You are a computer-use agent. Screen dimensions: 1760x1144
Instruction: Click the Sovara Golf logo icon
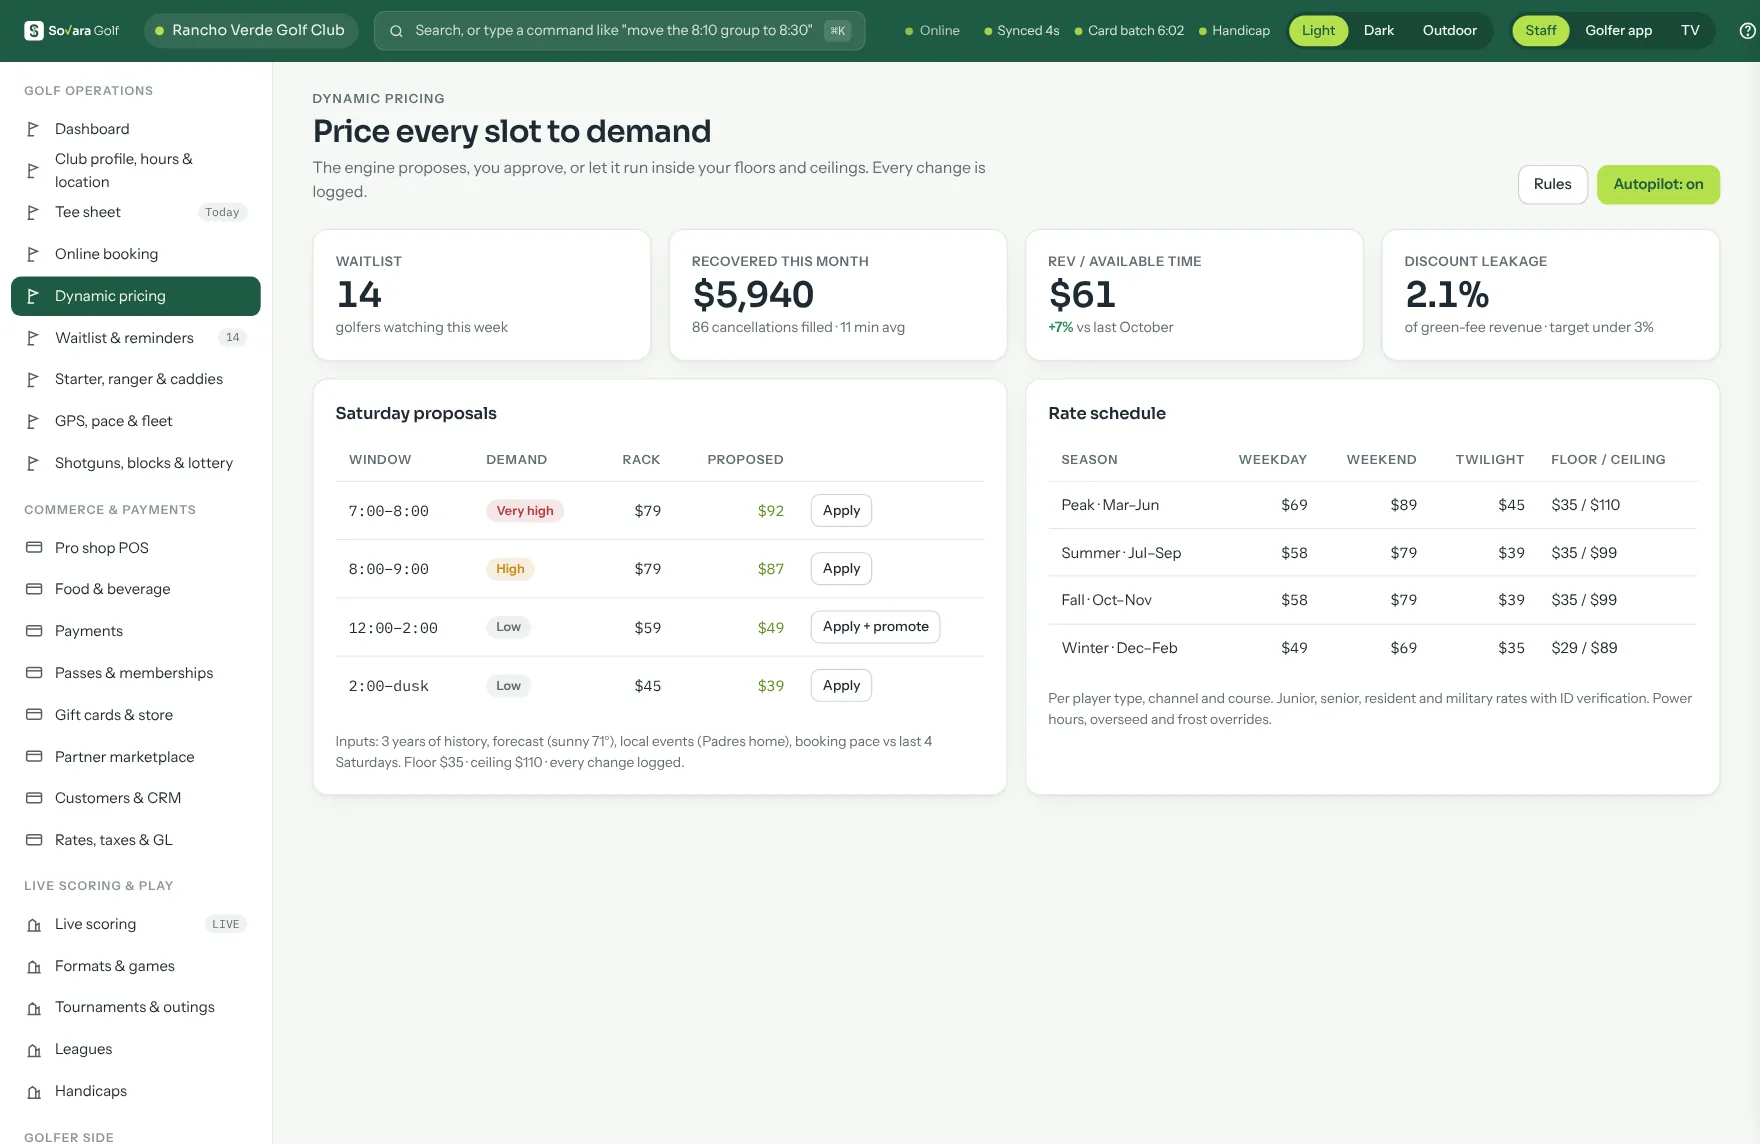[34, 31]
